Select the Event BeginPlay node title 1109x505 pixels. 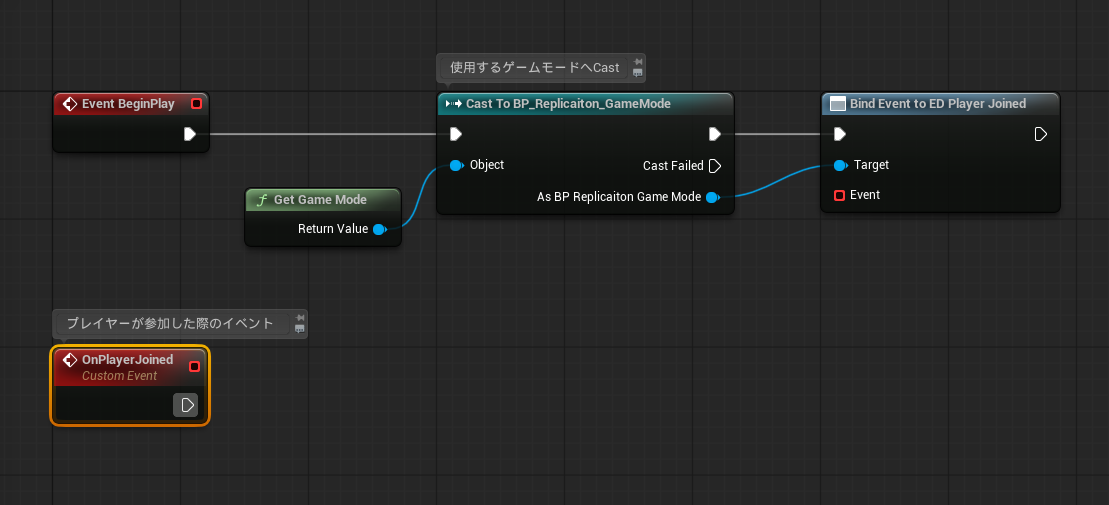pos(128,104)
